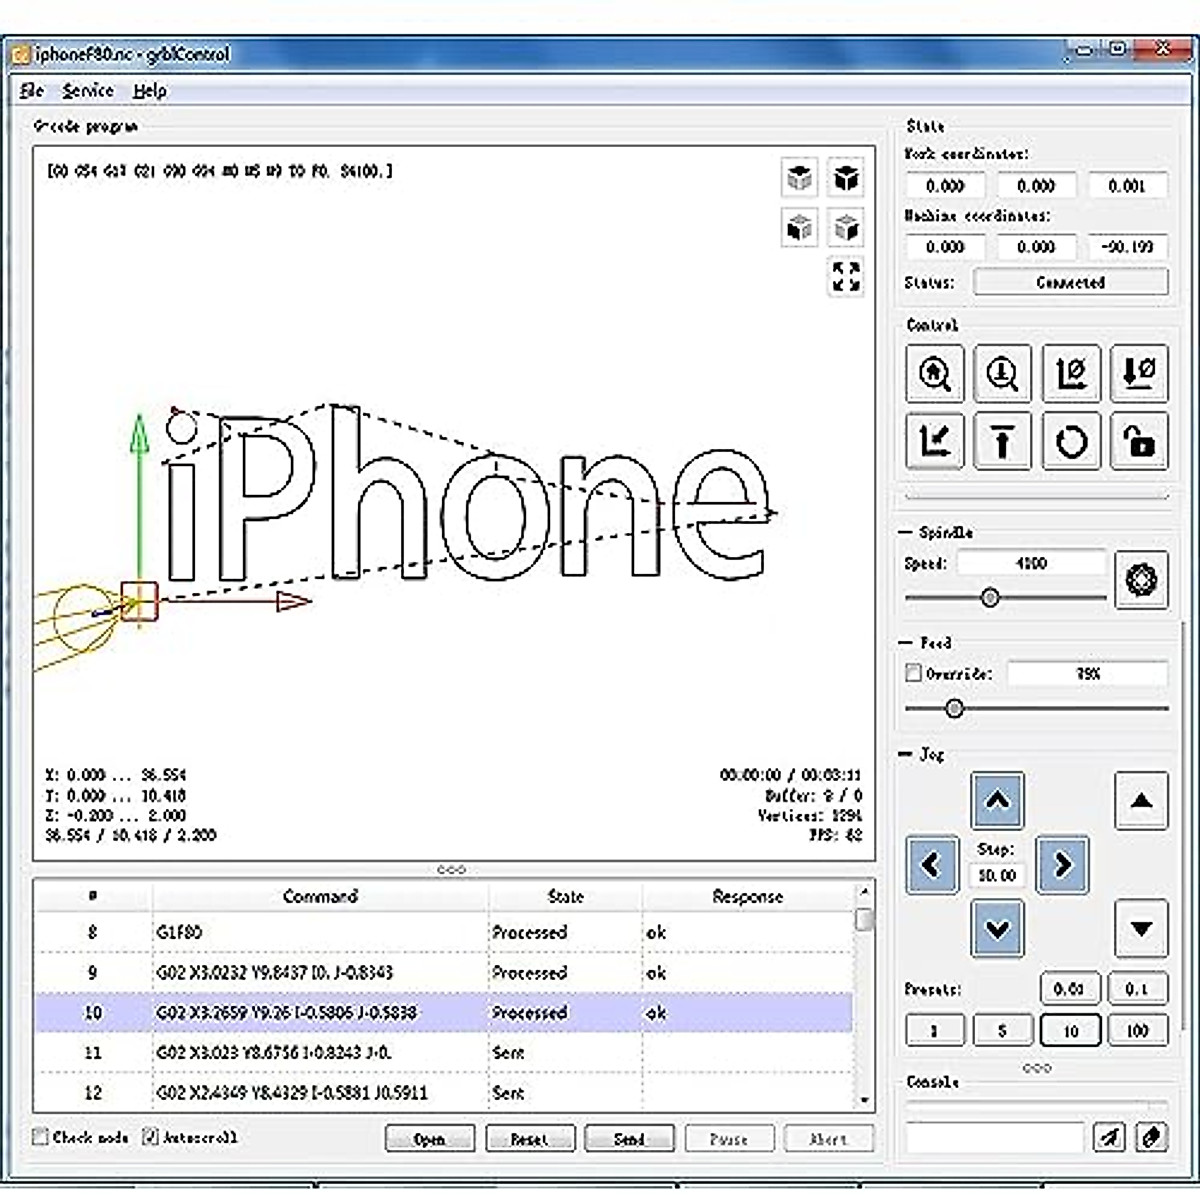Collapse the Spindle panel section
Viewport: 1200px width, 1200px height.
(x=907, y=533)
